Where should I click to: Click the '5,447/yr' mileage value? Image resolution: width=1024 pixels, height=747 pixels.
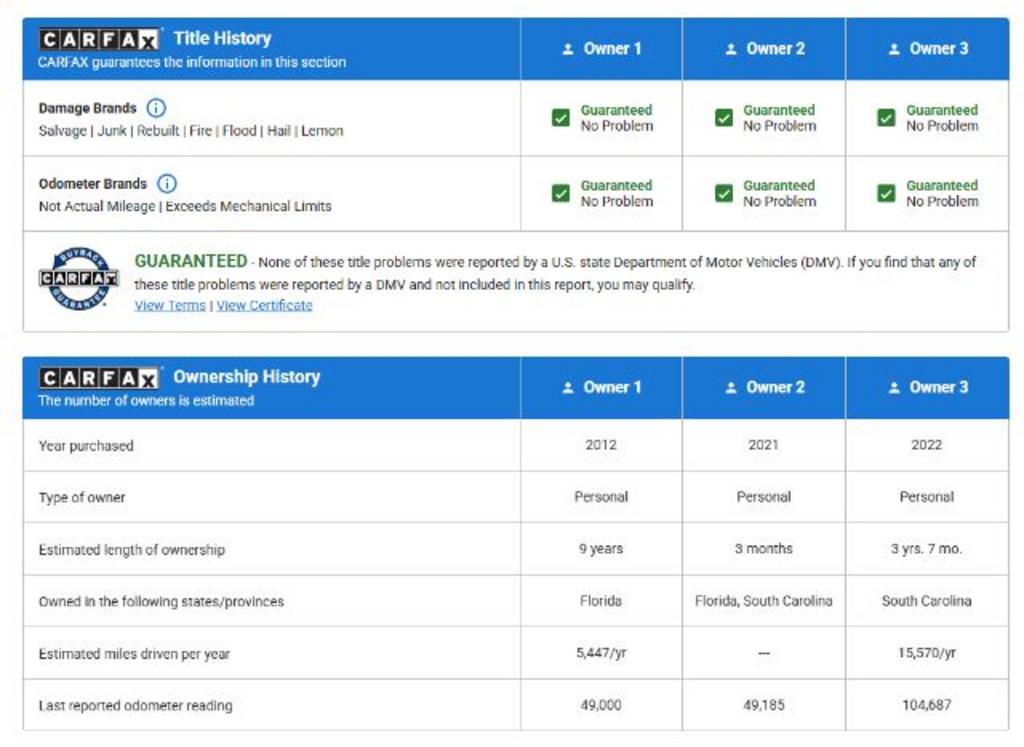[x=601, y=652]
